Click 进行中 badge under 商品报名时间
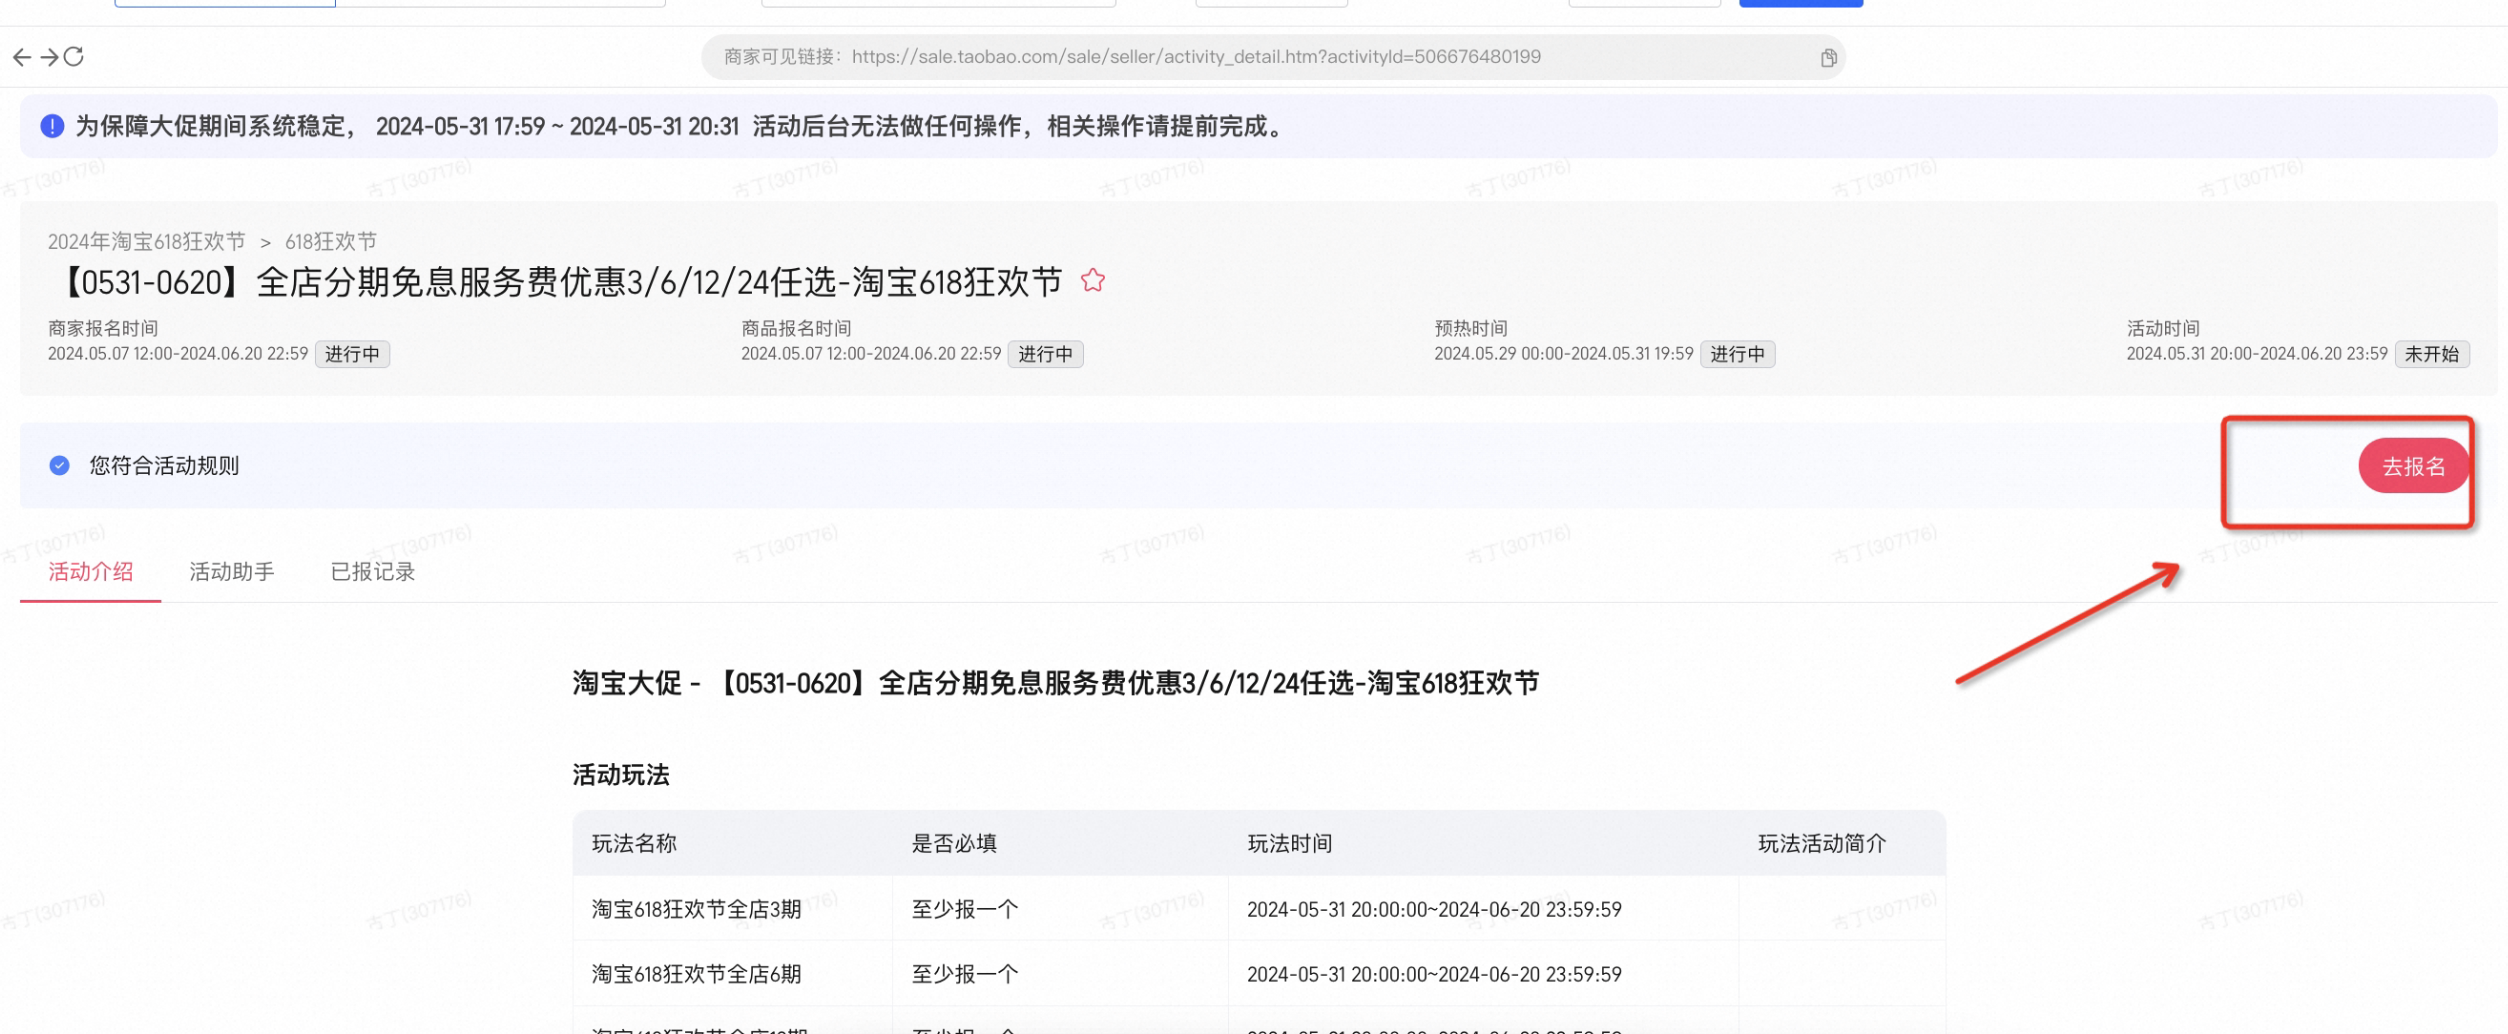This screenshot has height=1034, width=2508. coord(1045,354)
